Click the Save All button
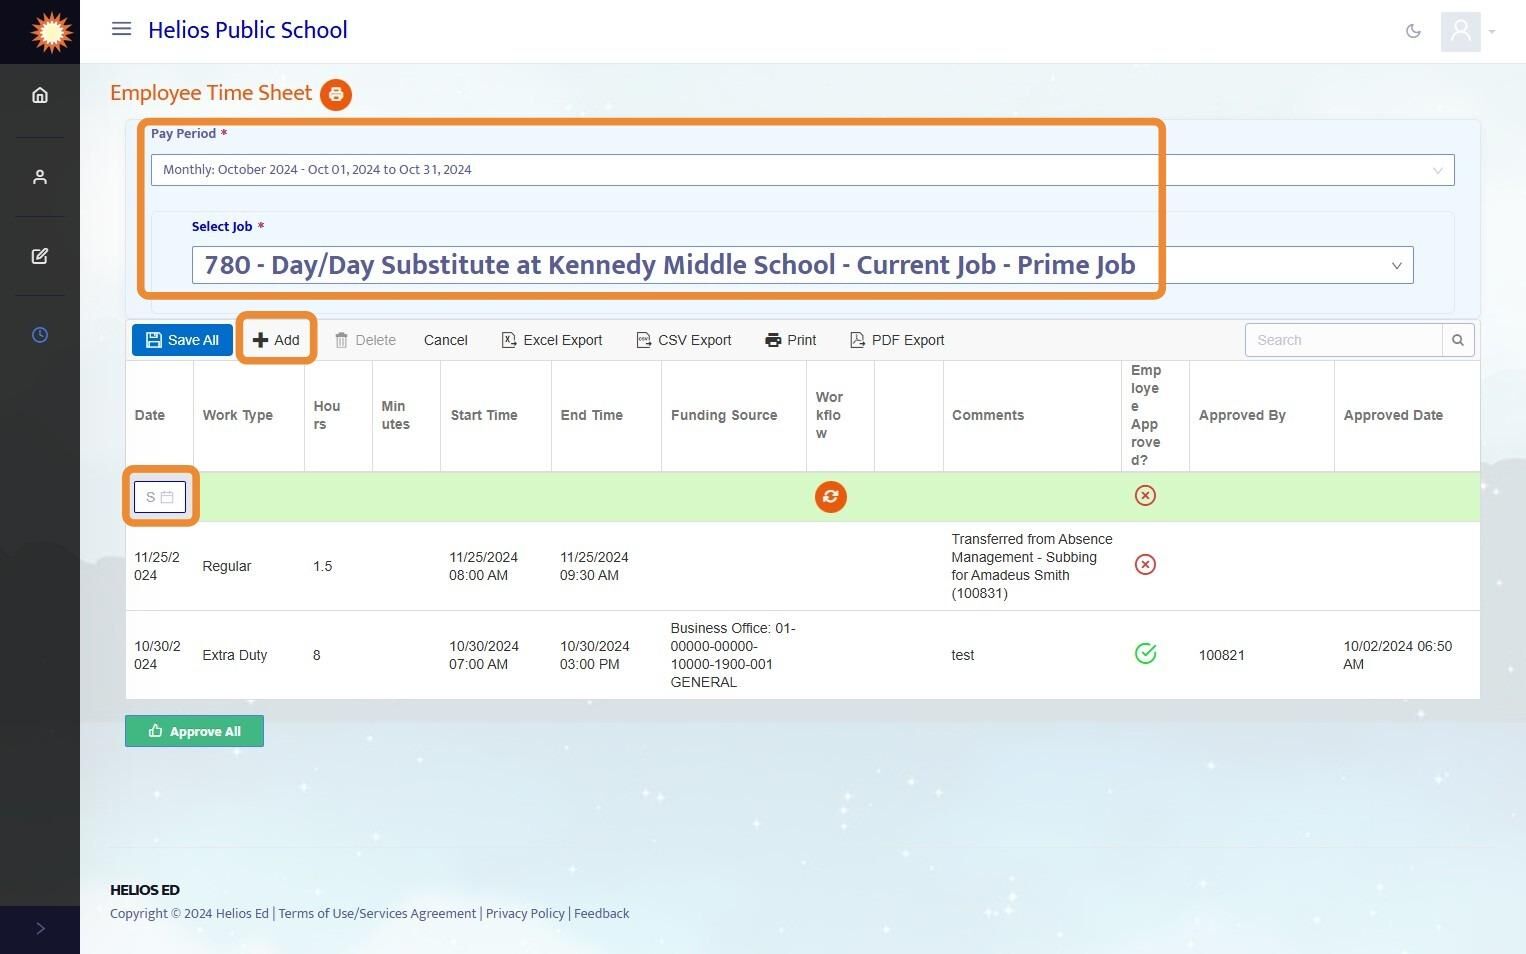The height and width of the screenshot is (954, 1526). 182,340
